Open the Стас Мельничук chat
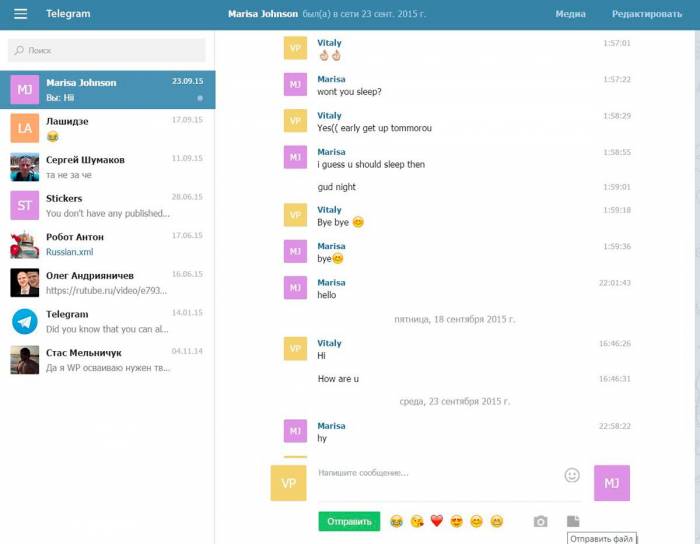This screenshot has height=544, width=700. point(107,359)
